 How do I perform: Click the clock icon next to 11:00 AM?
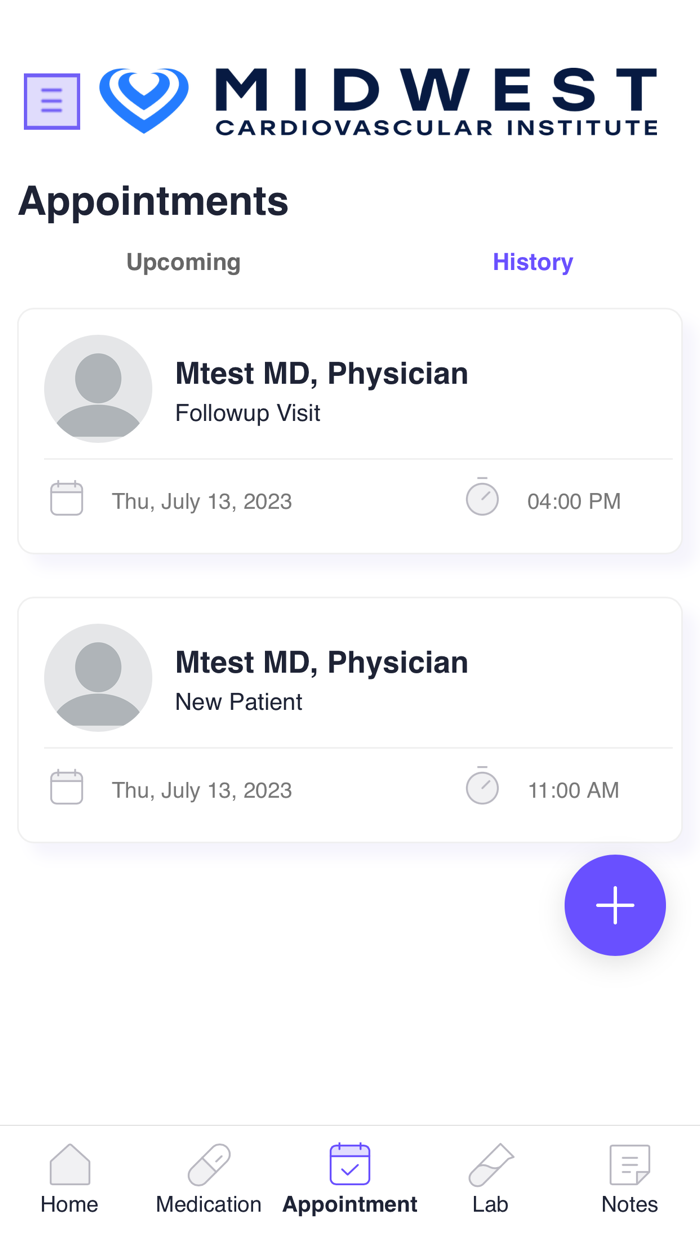pos(482,786)
